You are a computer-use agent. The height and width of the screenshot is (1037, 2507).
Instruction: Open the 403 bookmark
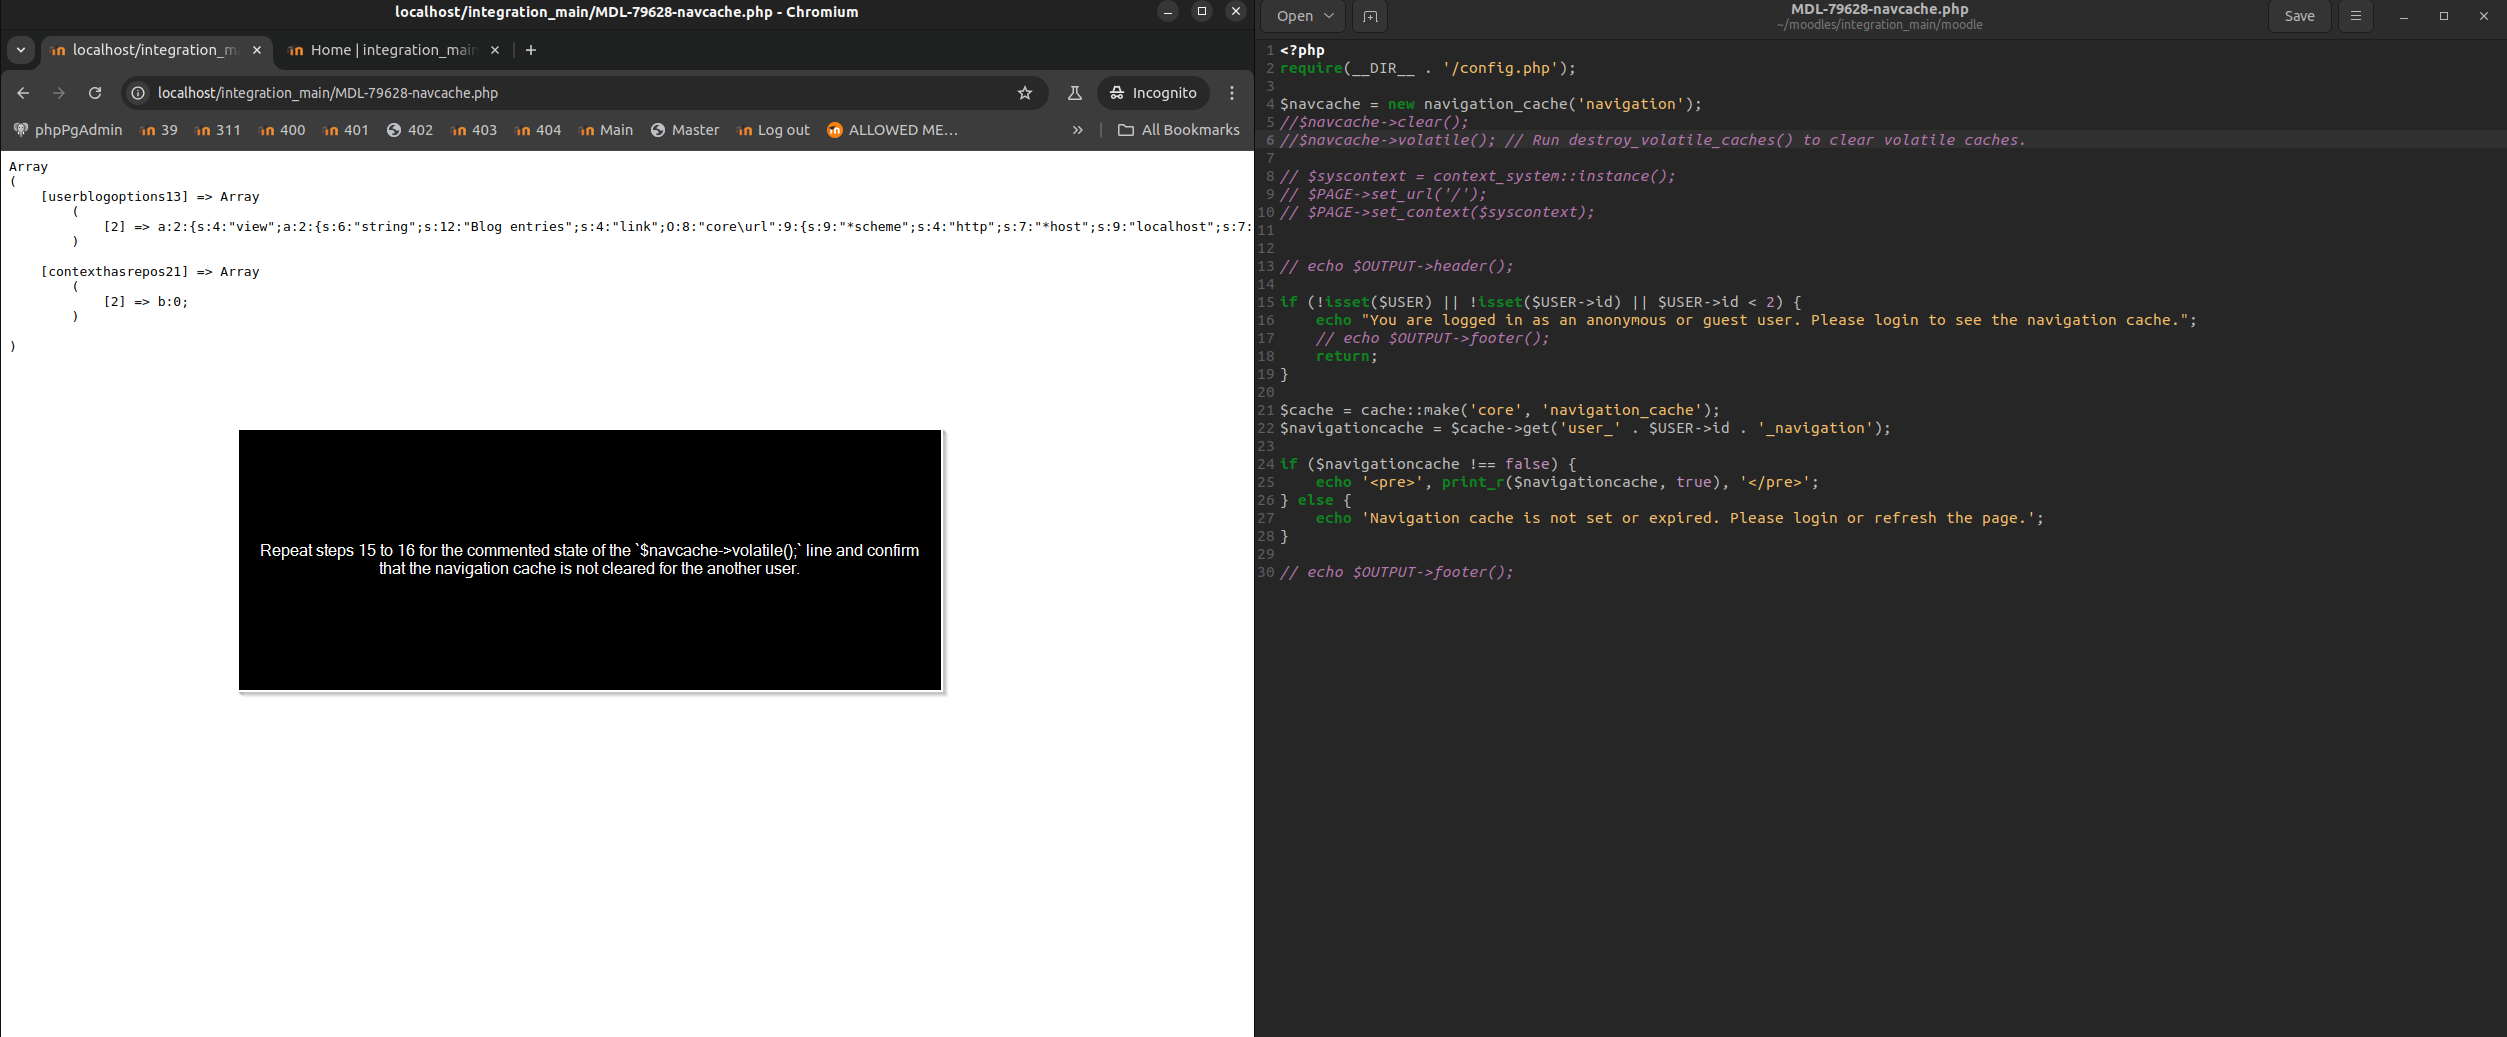474,130
